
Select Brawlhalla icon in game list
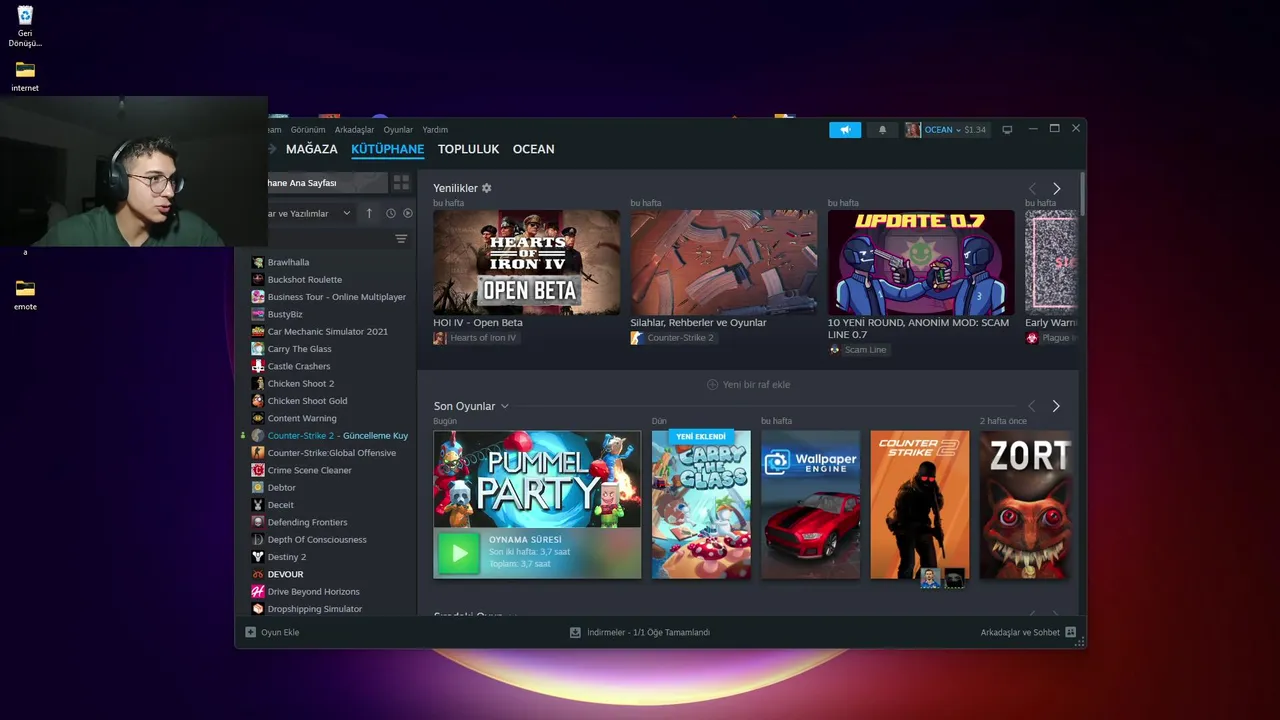[x=258, y=262]
